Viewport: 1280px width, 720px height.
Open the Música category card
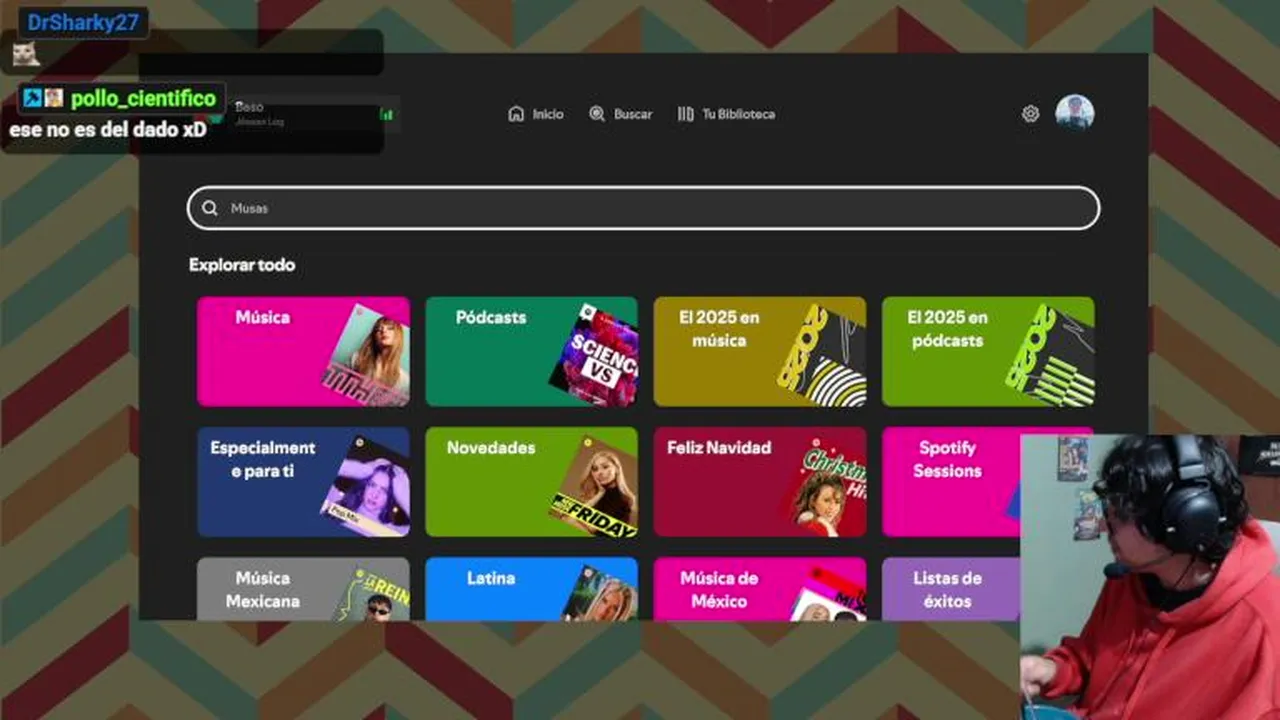pyautogui.click(x=303, y=351)
